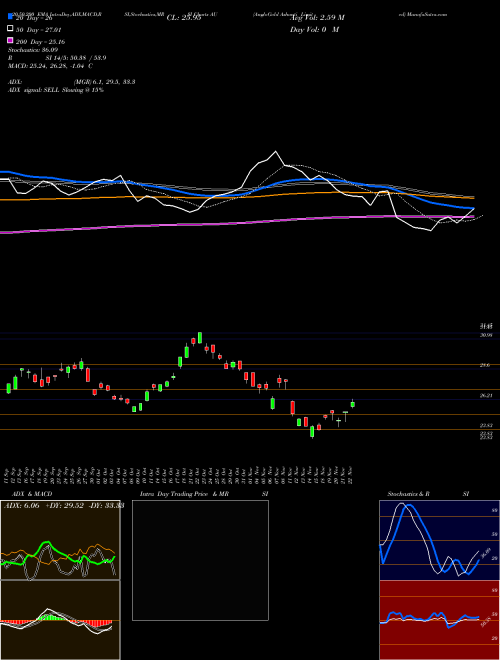Select the '50 Day = 27.01' legend text

pyautogui.click(x=39, y=30)
